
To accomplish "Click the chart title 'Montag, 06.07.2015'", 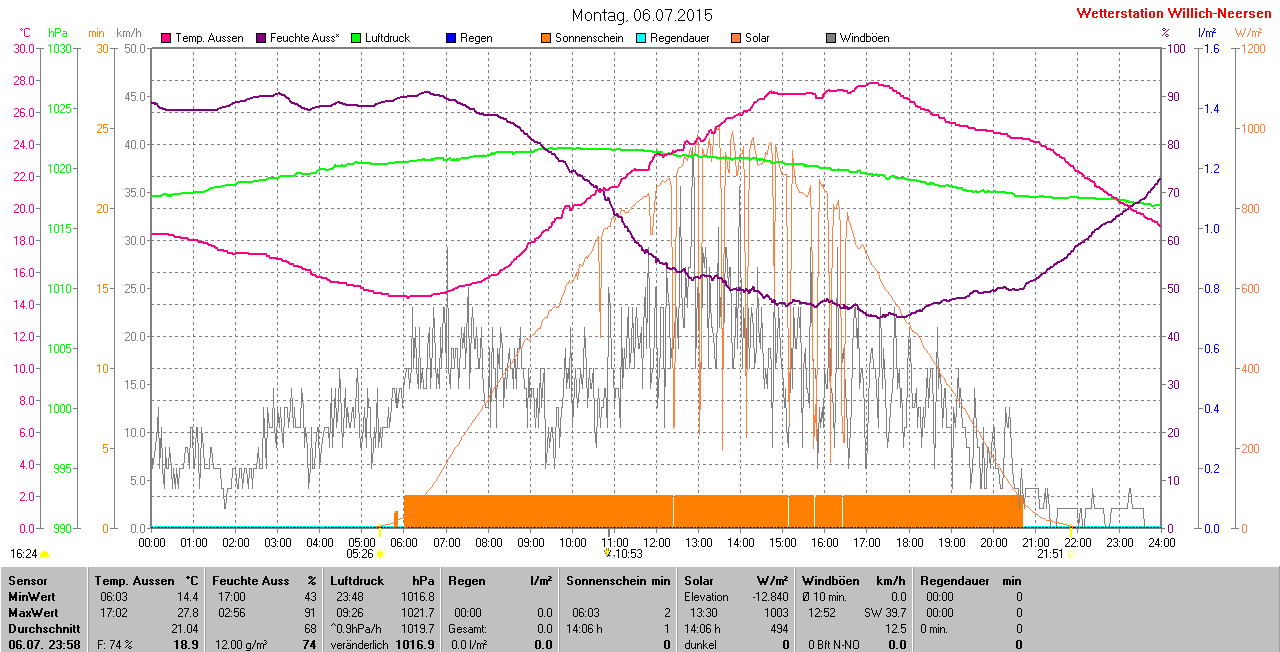I will click(x=642, y=15).
